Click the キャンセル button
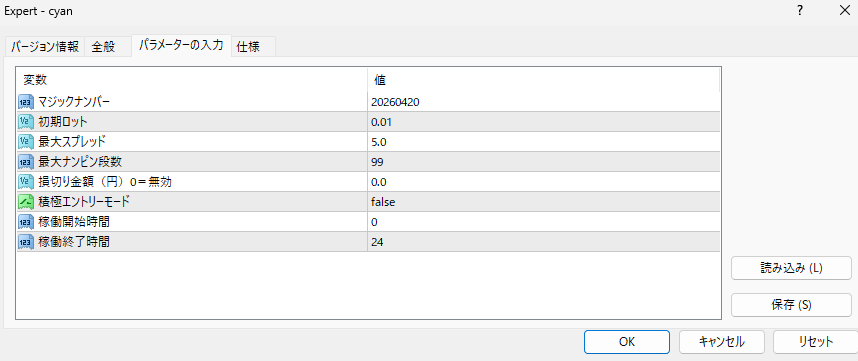Image resolution: width=858 pixels, height=361 pixels. pos(721,342)
